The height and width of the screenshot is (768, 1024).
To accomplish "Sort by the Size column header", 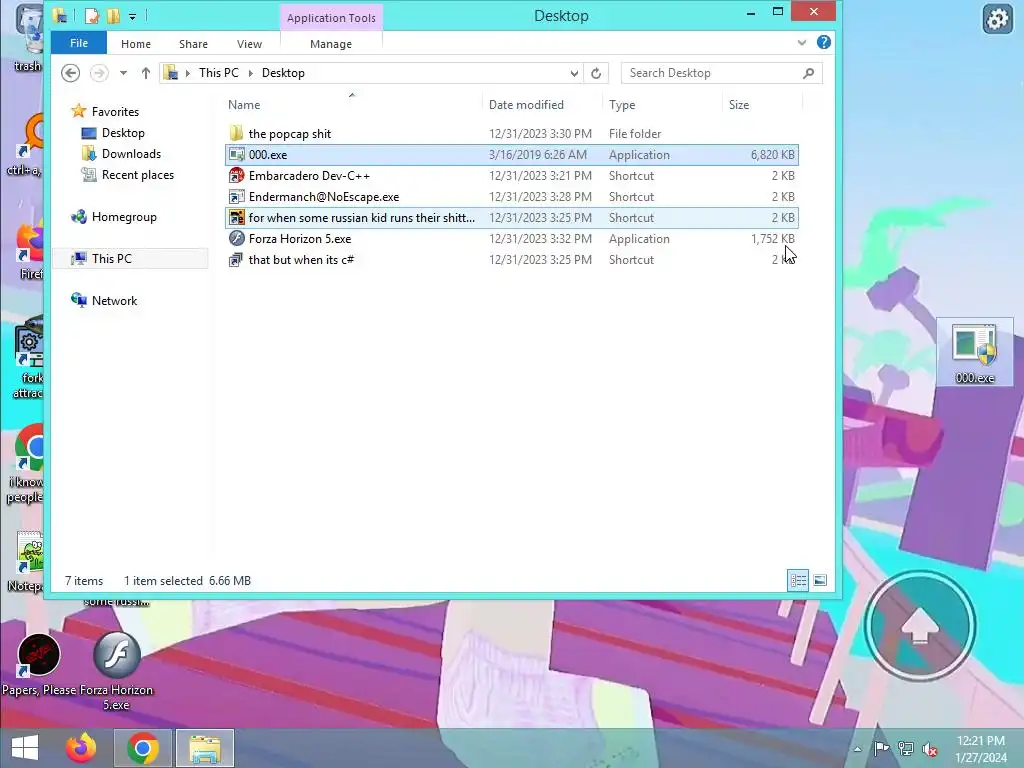I will (762, 104).
